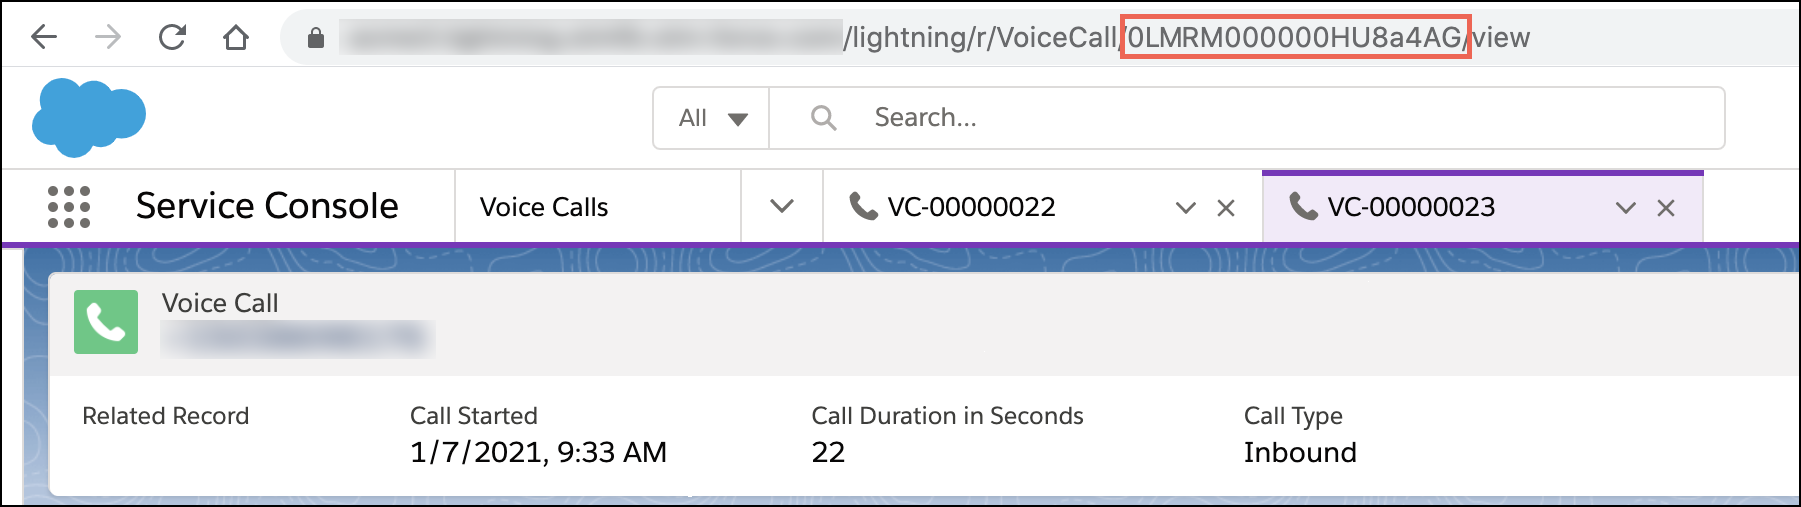Viewport: 1801px width, 507px height.
Task: Click the search magnifying glass icon
Action: tap(823, 118)
